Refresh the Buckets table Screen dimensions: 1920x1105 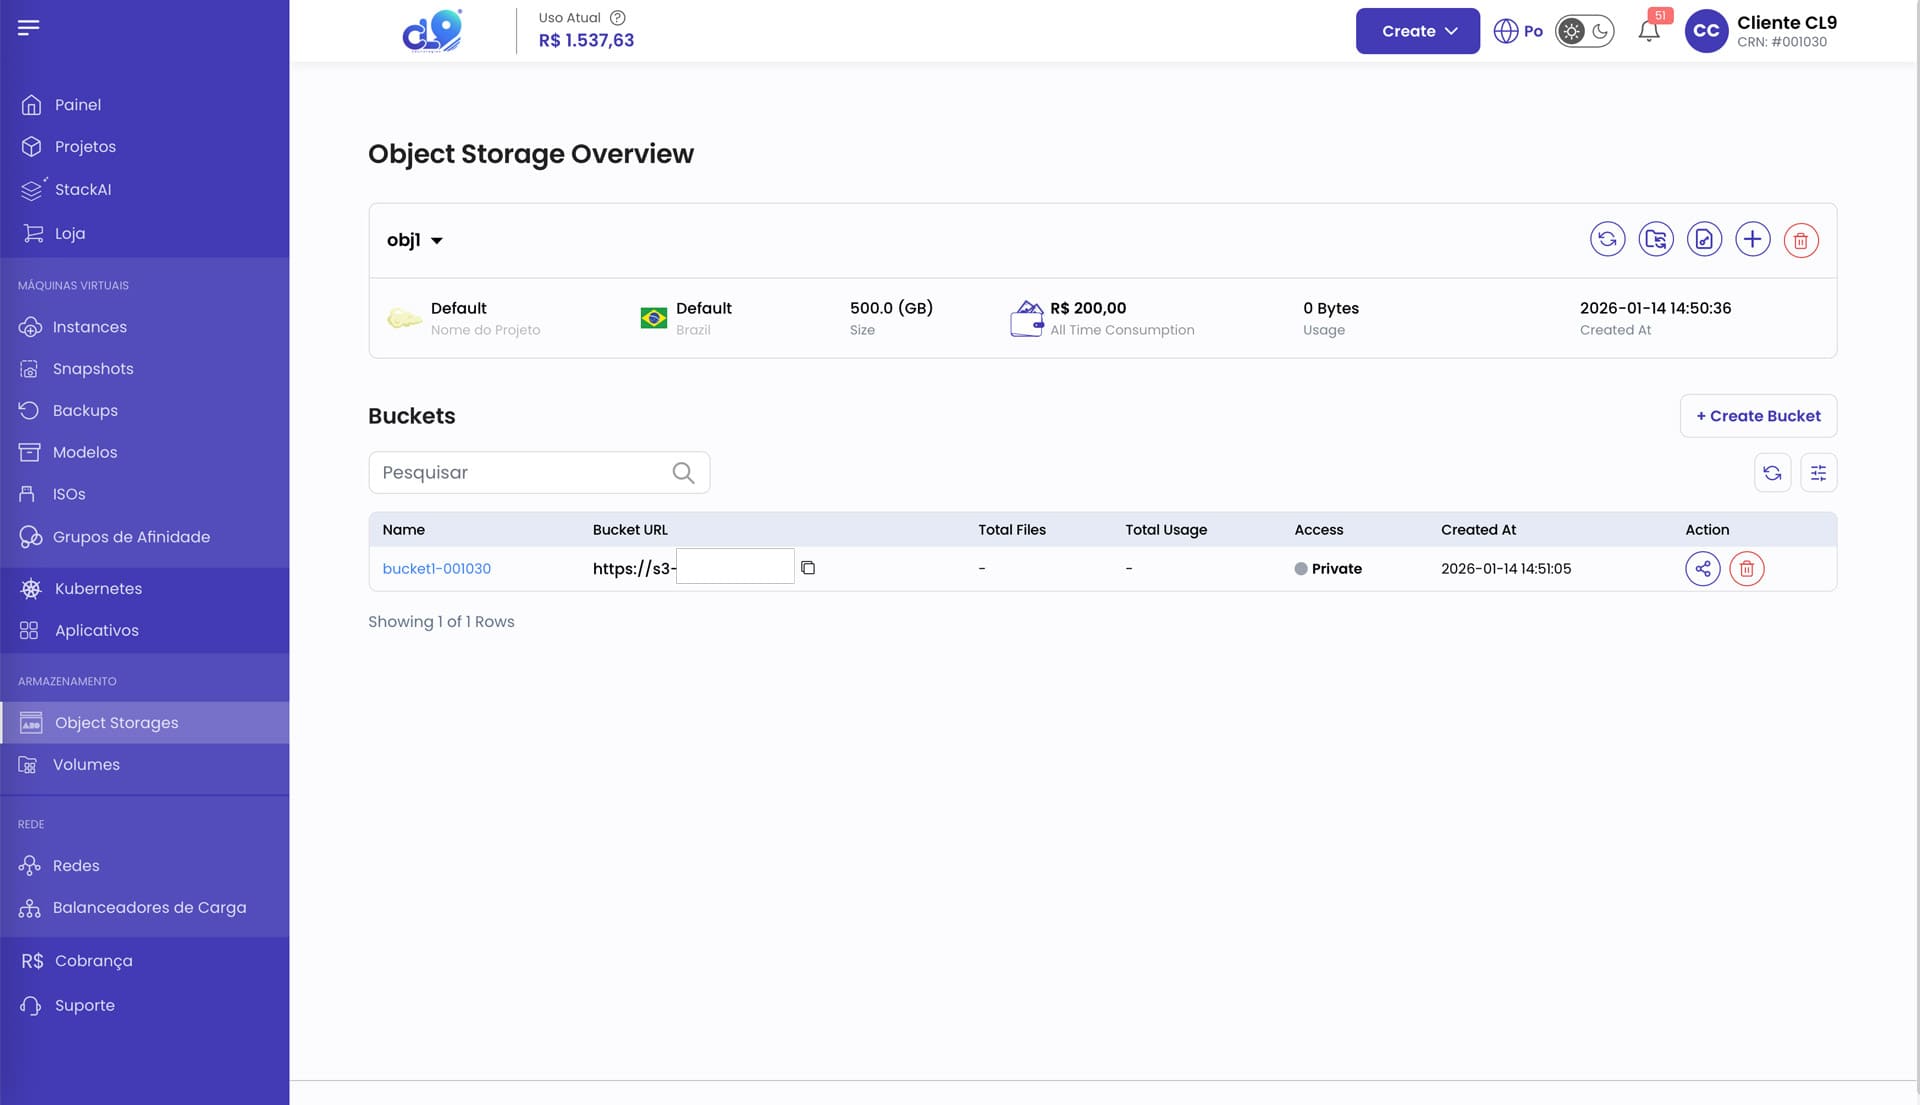pos(1772,473)
